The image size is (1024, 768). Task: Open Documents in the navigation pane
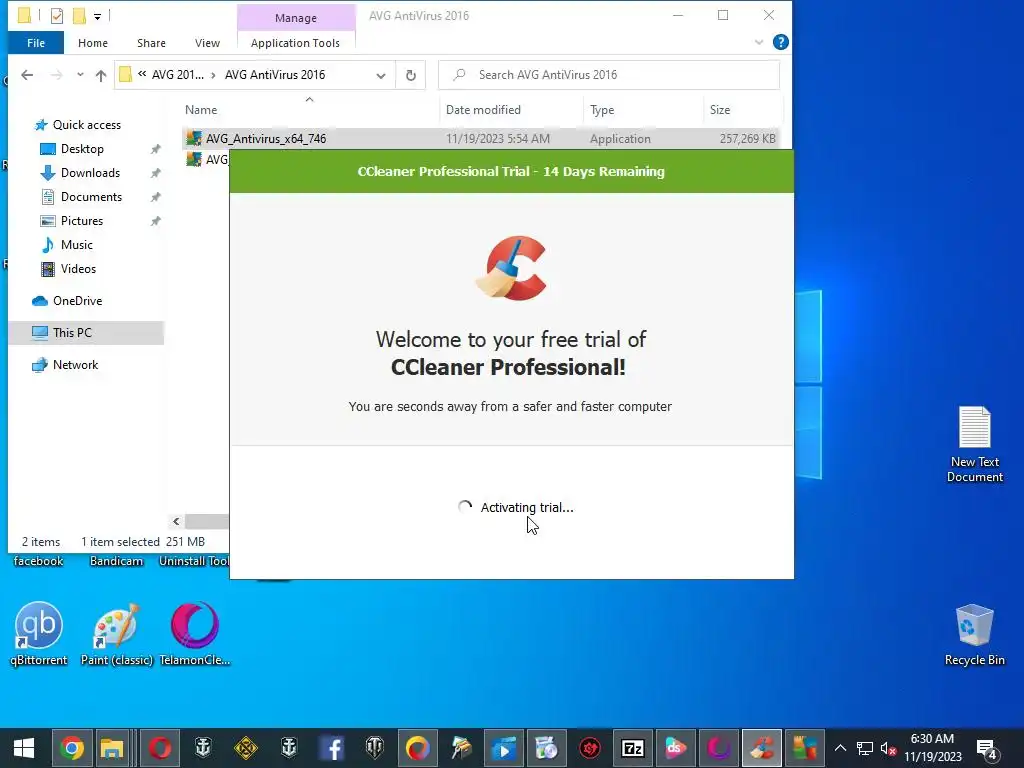click(91, 197)
